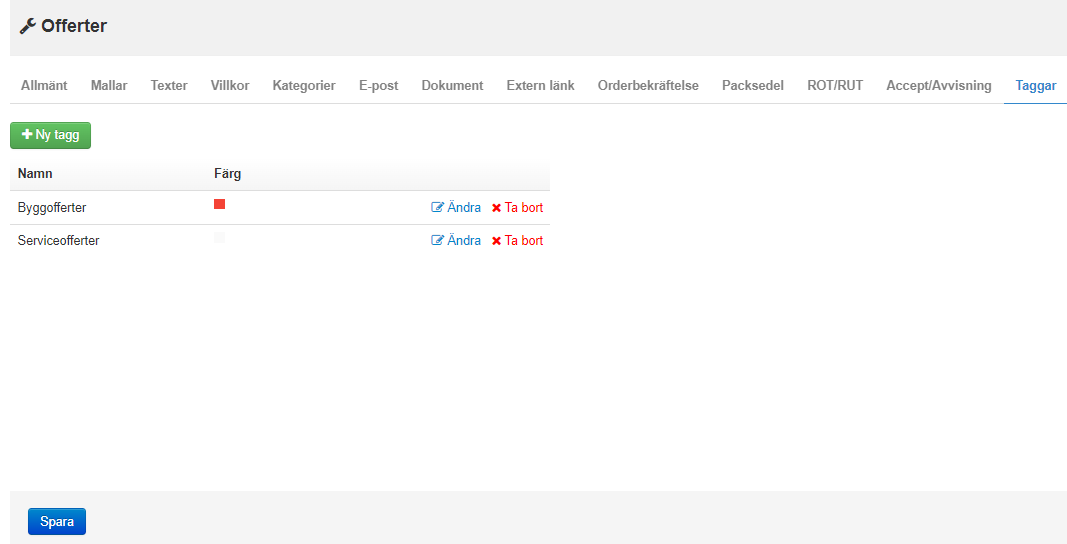The height and width of the screenshot is (544, 1067).
Task: Click the Byggofferter tag name
Action: pyautogui.click(x=52, y=208)
